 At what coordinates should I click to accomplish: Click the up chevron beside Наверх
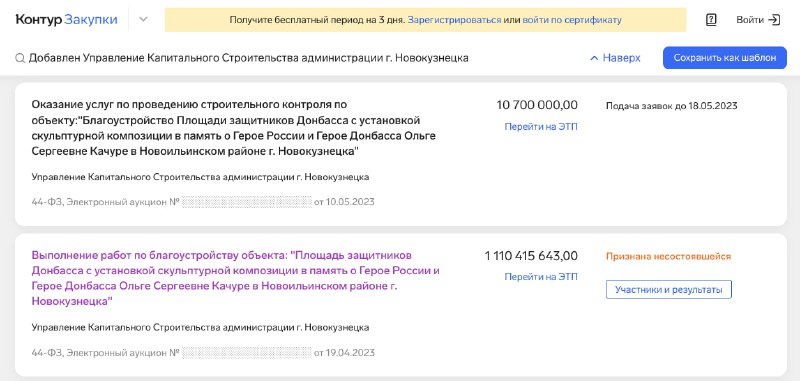[594, 58]
